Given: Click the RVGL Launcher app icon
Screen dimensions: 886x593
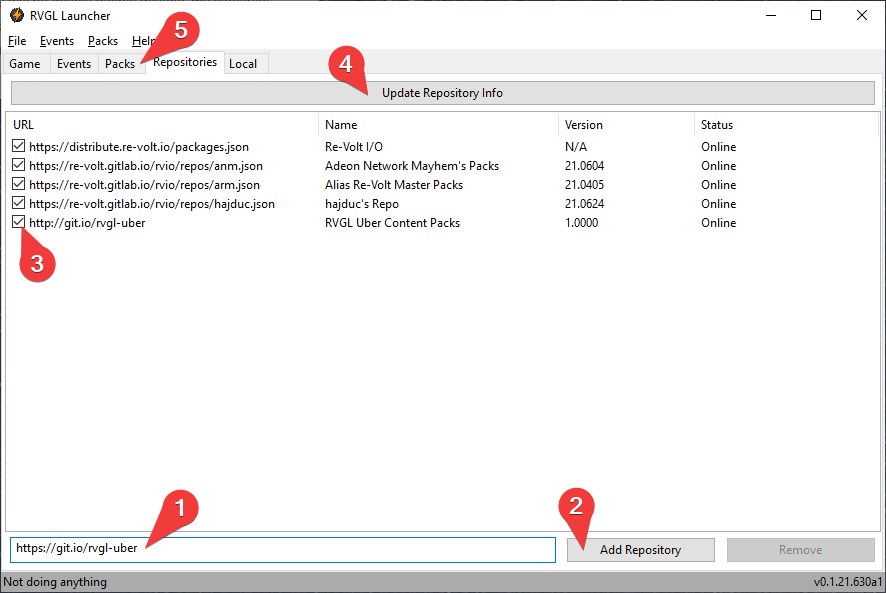Looking at the screenshot, I should (16, 15).
